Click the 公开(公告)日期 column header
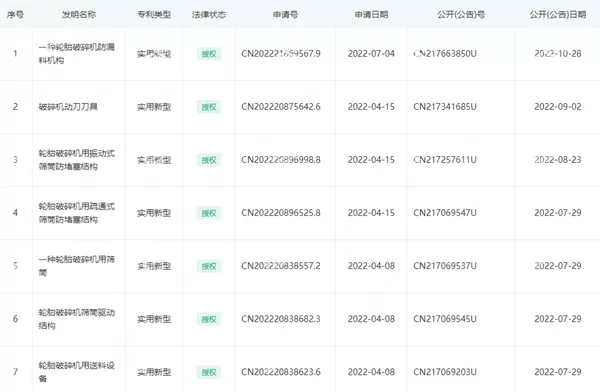Viewport: 600px width, 392px height. (558, 15)
